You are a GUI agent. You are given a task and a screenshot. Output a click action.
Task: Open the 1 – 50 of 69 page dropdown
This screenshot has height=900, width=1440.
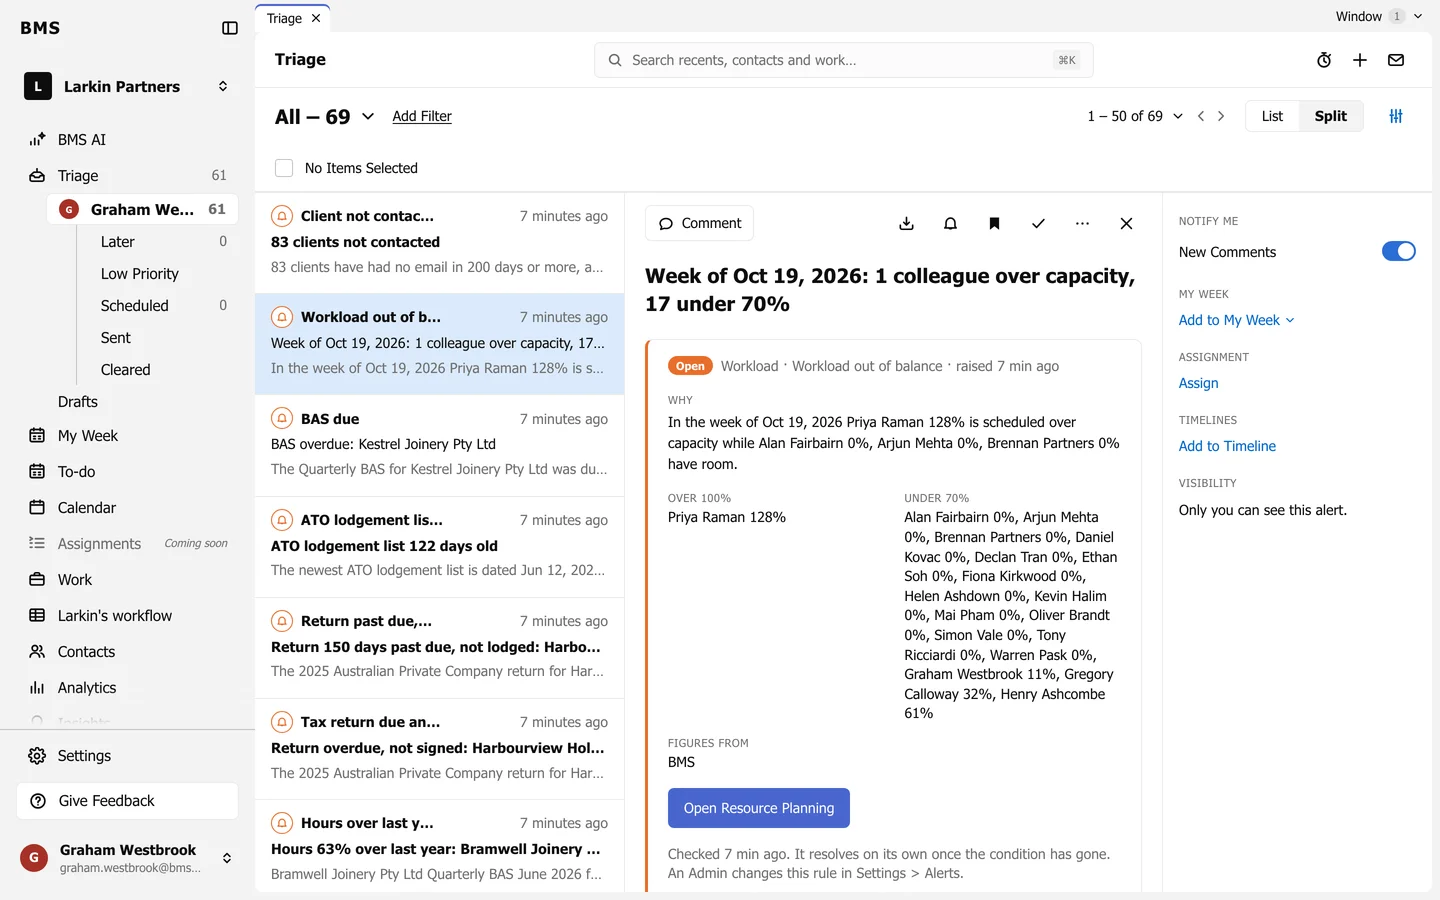point(1135,116)
